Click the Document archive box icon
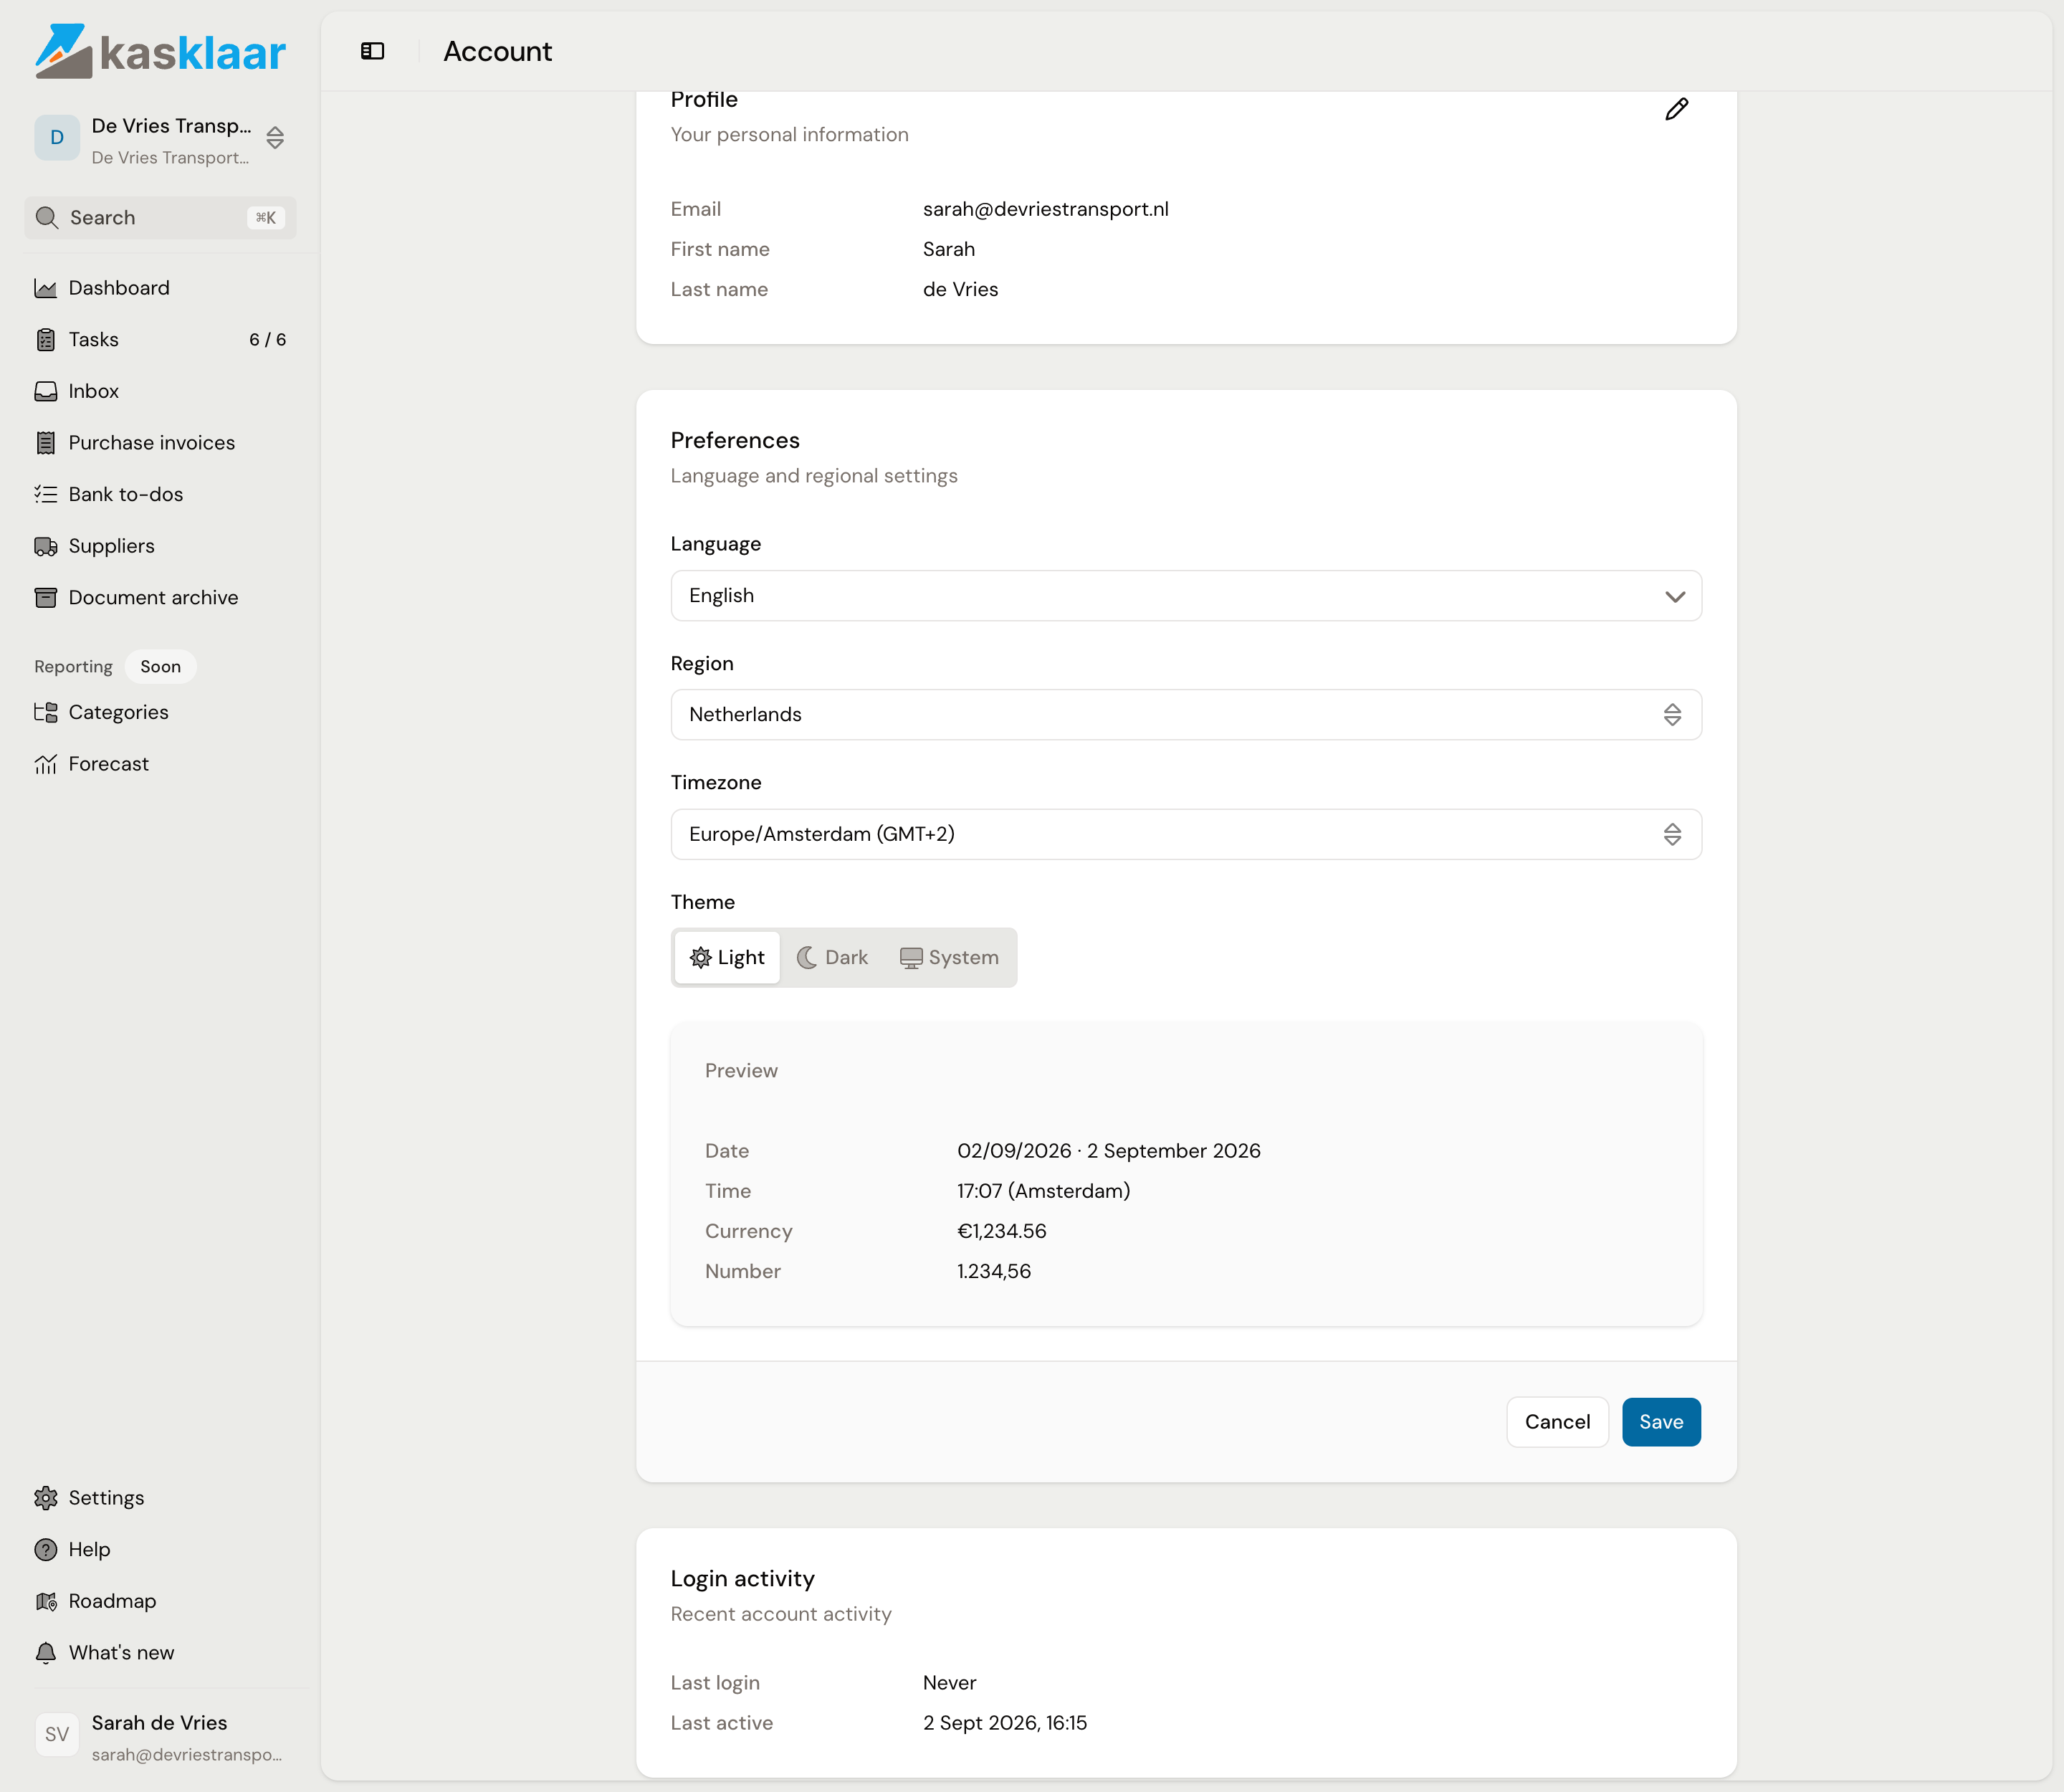Viewport: 2064px width, 1792px height. (46, 598)
